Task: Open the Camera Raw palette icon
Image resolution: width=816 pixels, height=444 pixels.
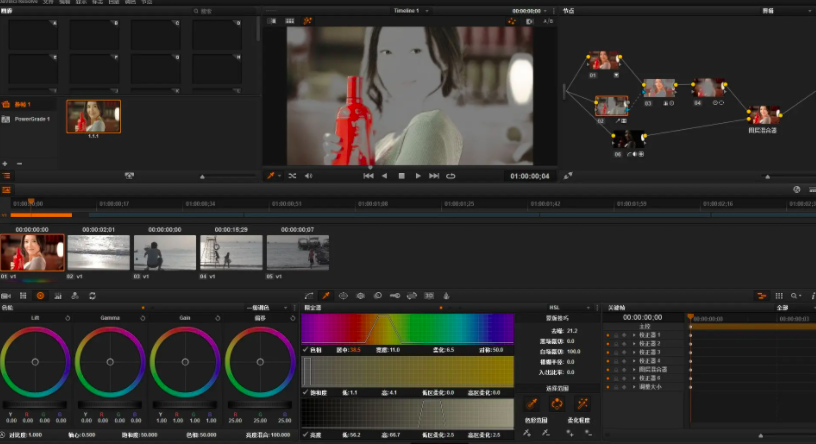Action: tap(6, 296)
